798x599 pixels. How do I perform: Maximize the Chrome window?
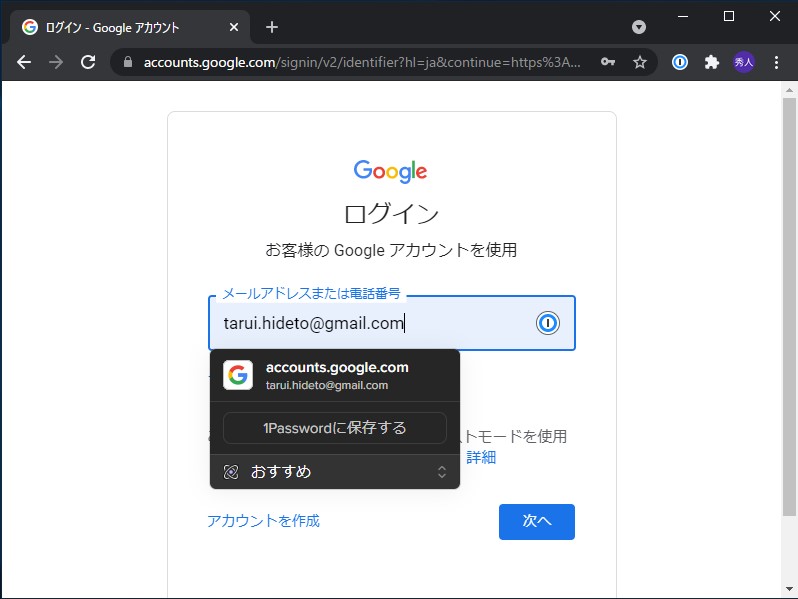click(729, 16)
